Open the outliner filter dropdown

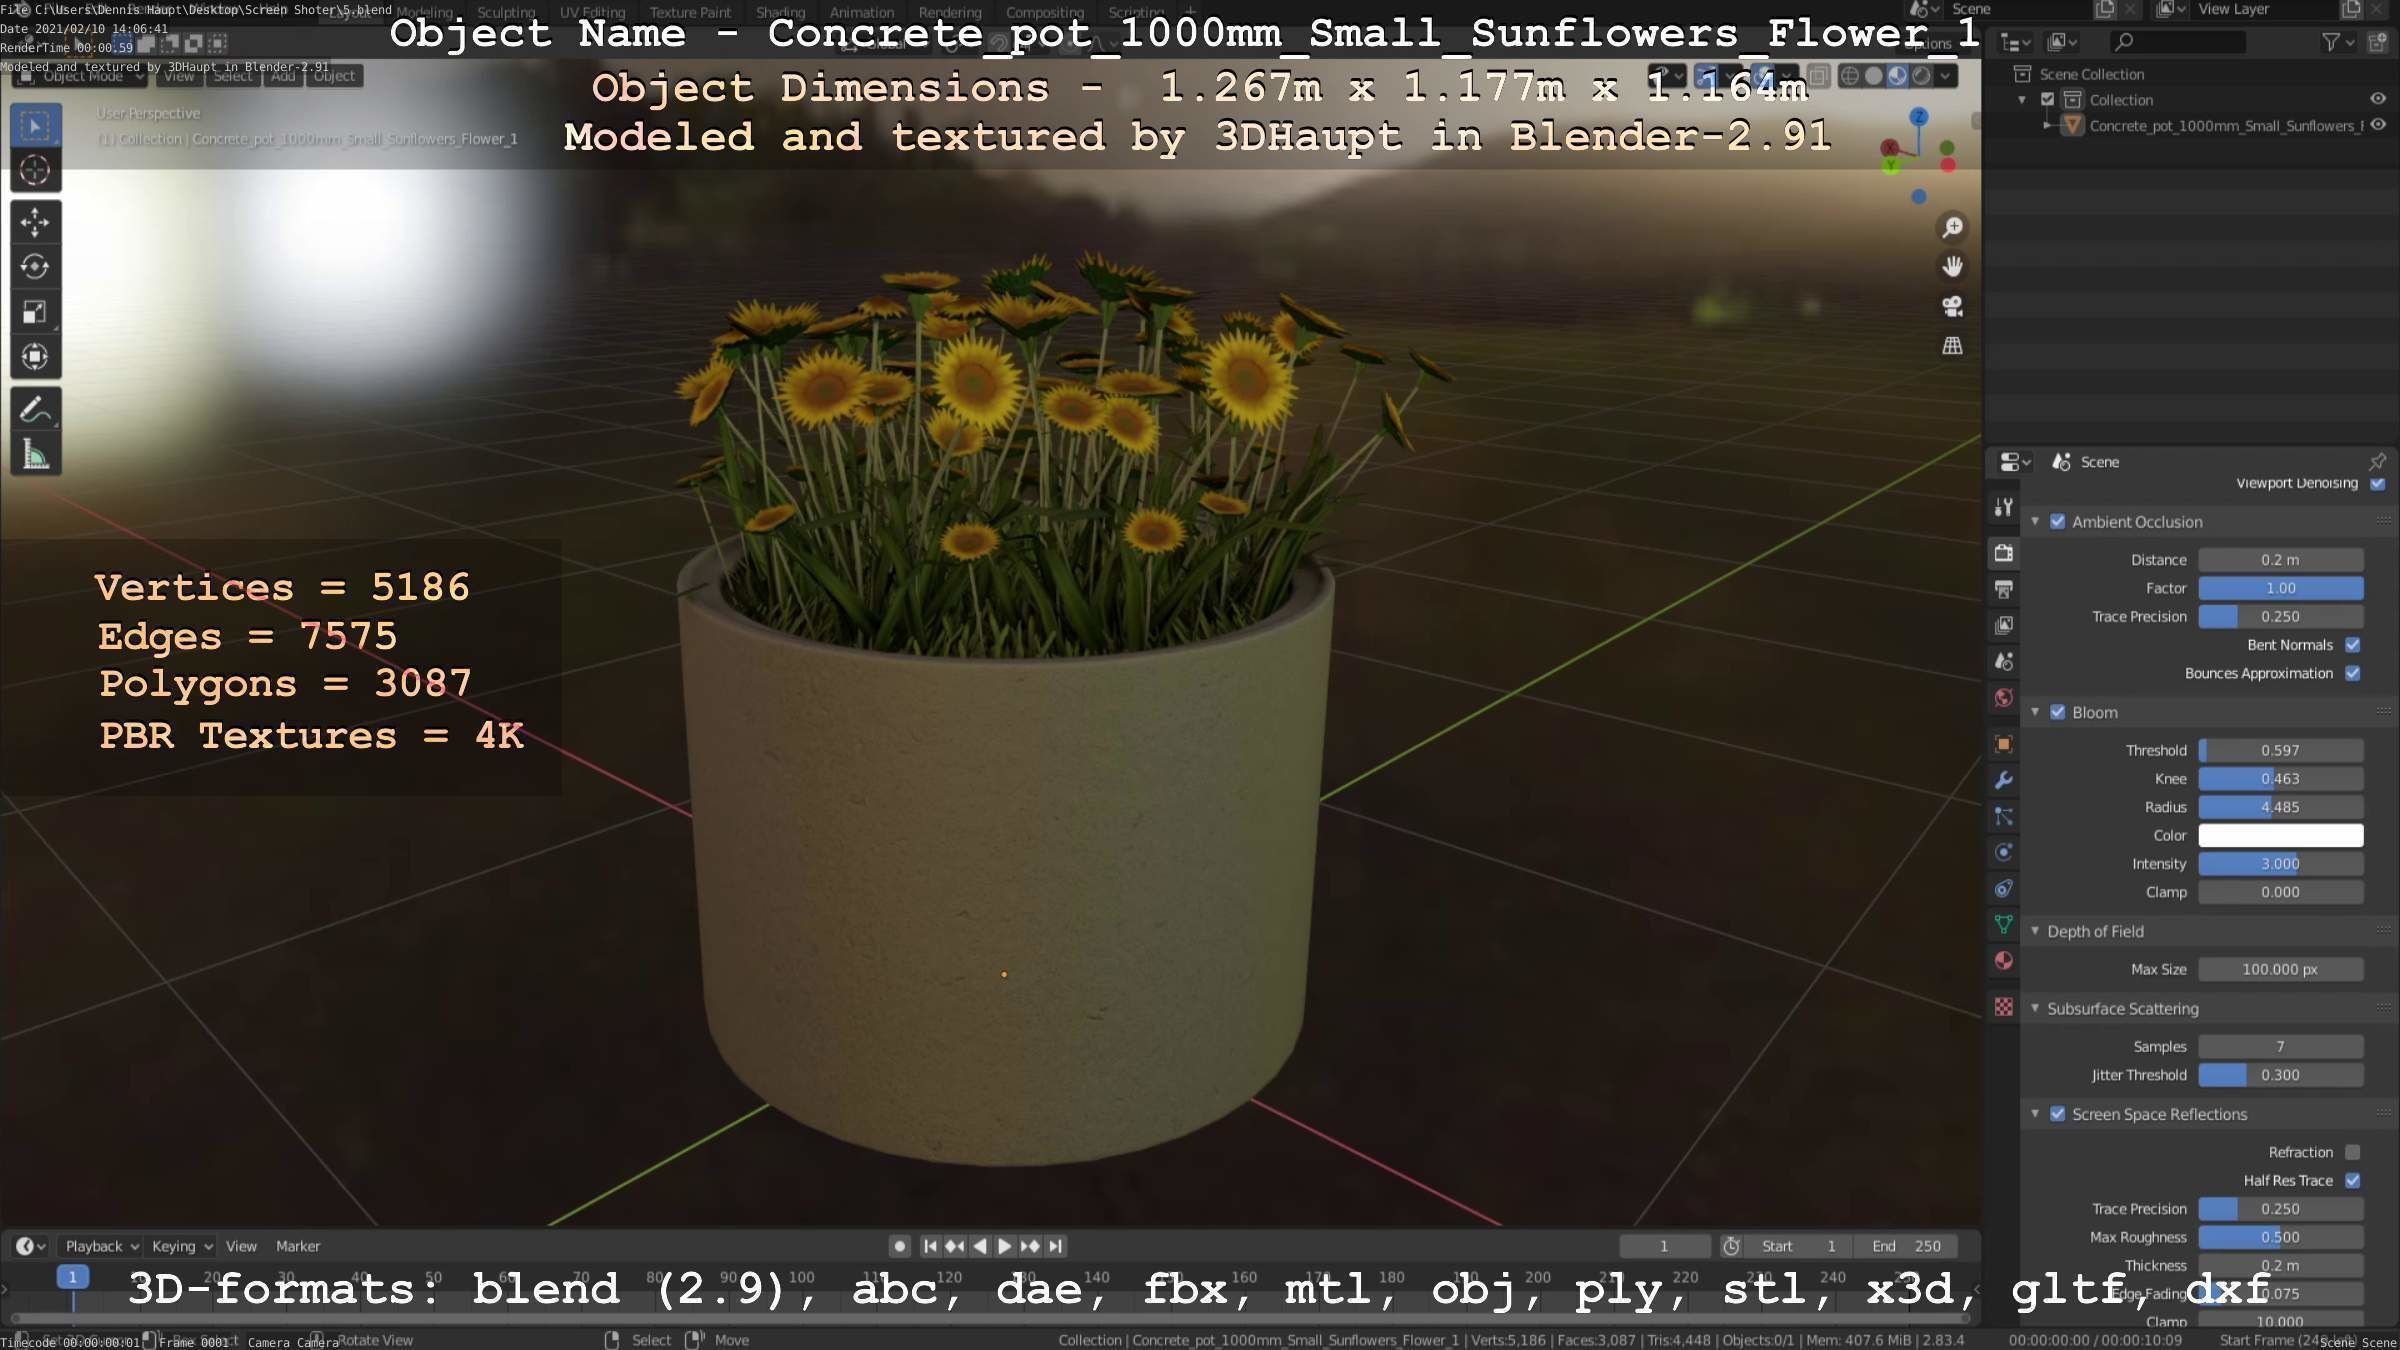tap(2338, 42)
